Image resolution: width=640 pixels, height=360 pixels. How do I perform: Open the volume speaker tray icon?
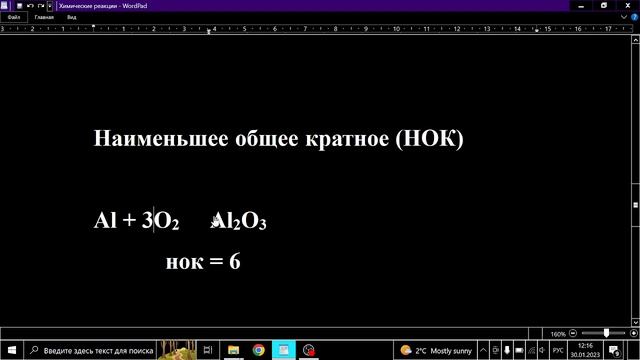coord(542,350)
